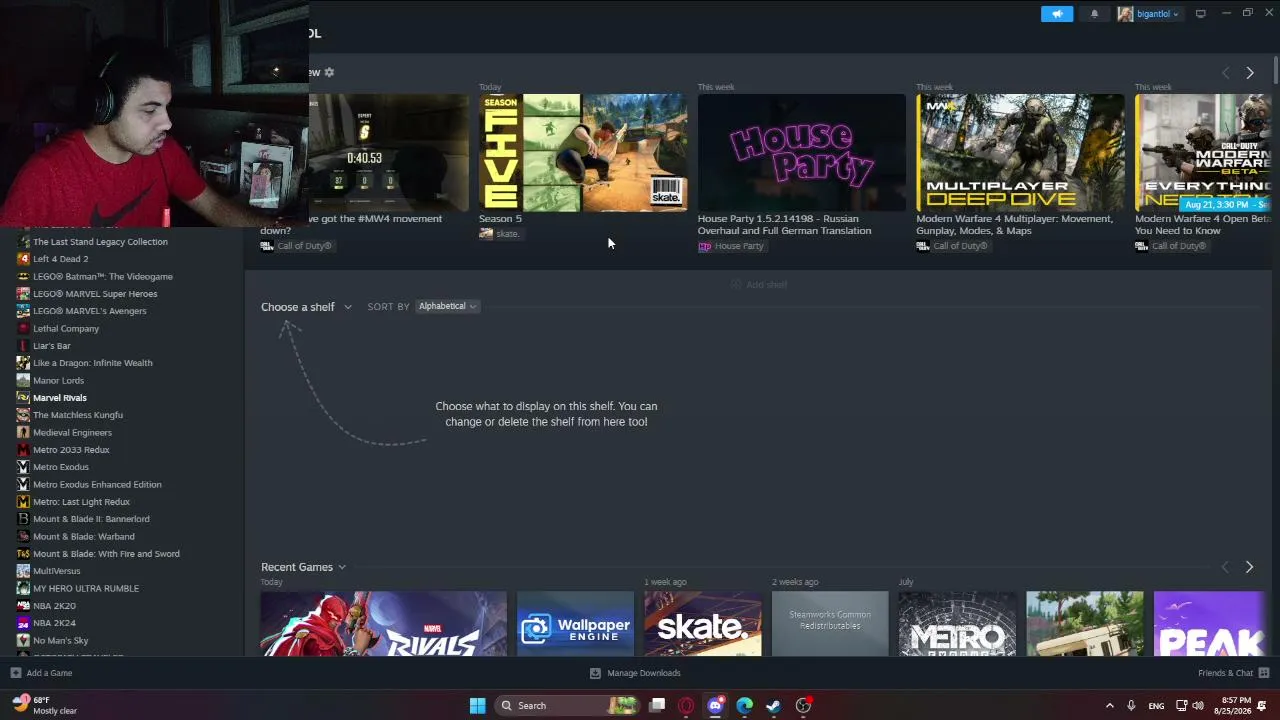Select No Man's Sky in library
The height and width of the screenshot is (720, 1280).
(x=61, y=641)
